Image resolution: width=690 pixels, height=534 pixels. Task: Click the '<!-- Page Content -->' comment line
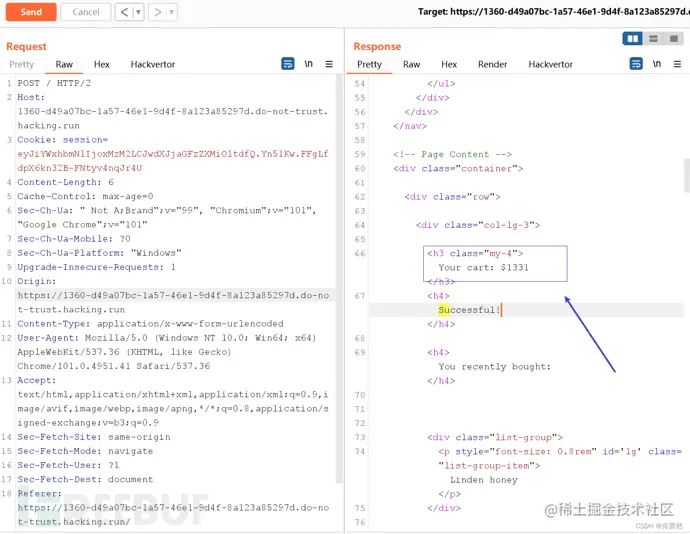click(452, 155)
